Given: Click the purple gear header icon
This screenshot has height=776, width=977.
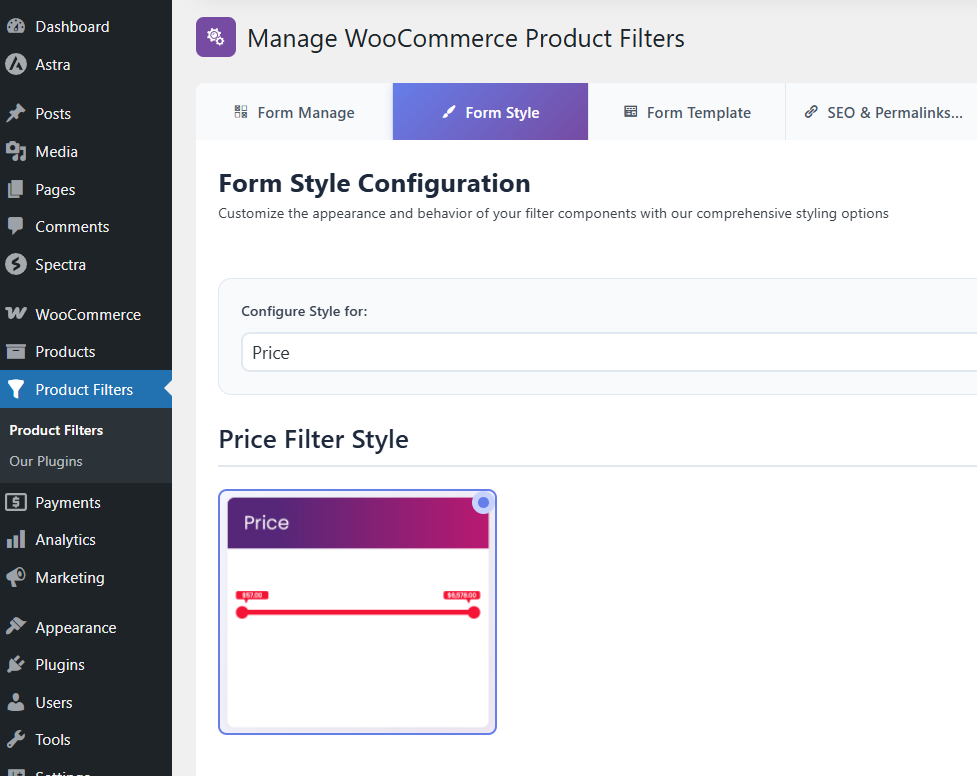Looking at the screenshot, I should [x=216, y=37].
